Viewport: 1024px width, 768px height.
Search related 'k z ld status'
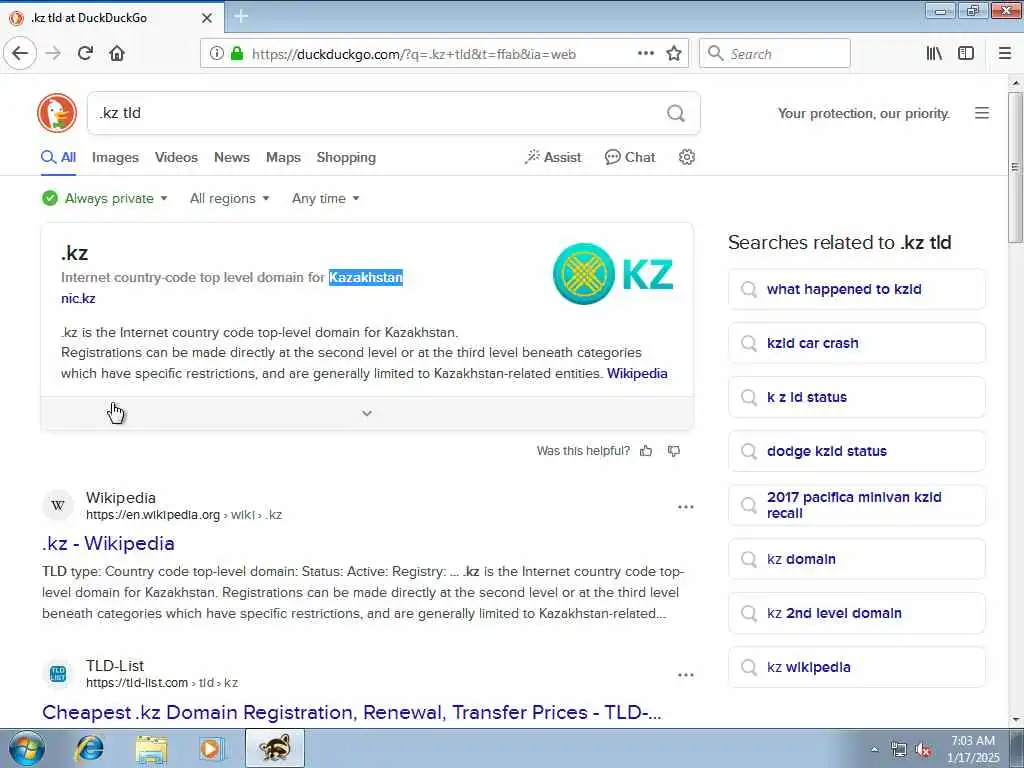(x=857, y=397)
